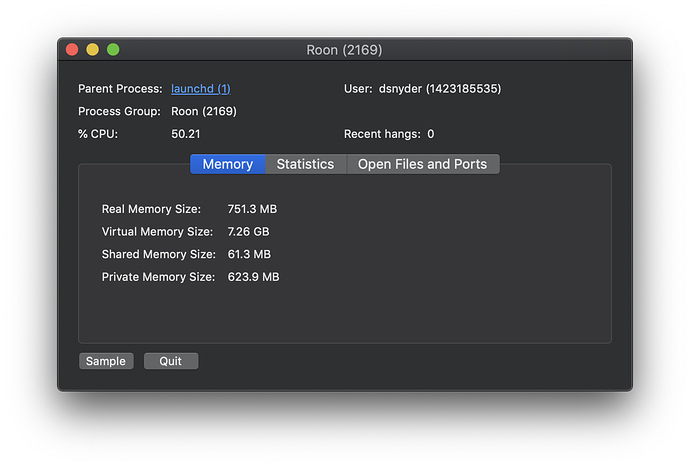The height and width of the screenshot is (467, 690).
Task: Select the 751.3 MB real memory value
Action: click(x=252, y=209)
